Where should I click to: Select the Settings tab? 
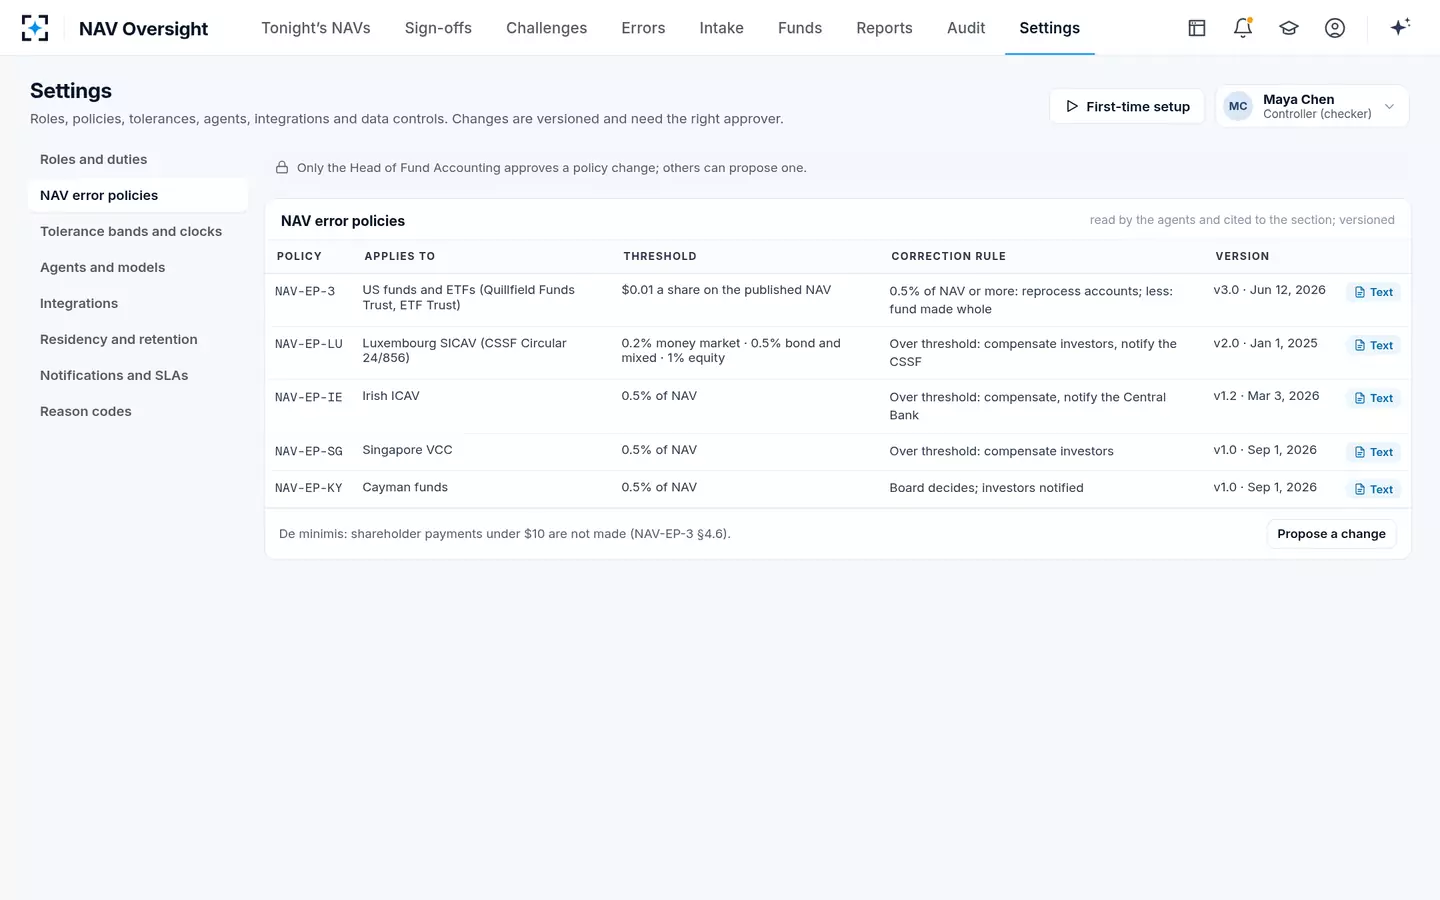(x=1049, y=28)
